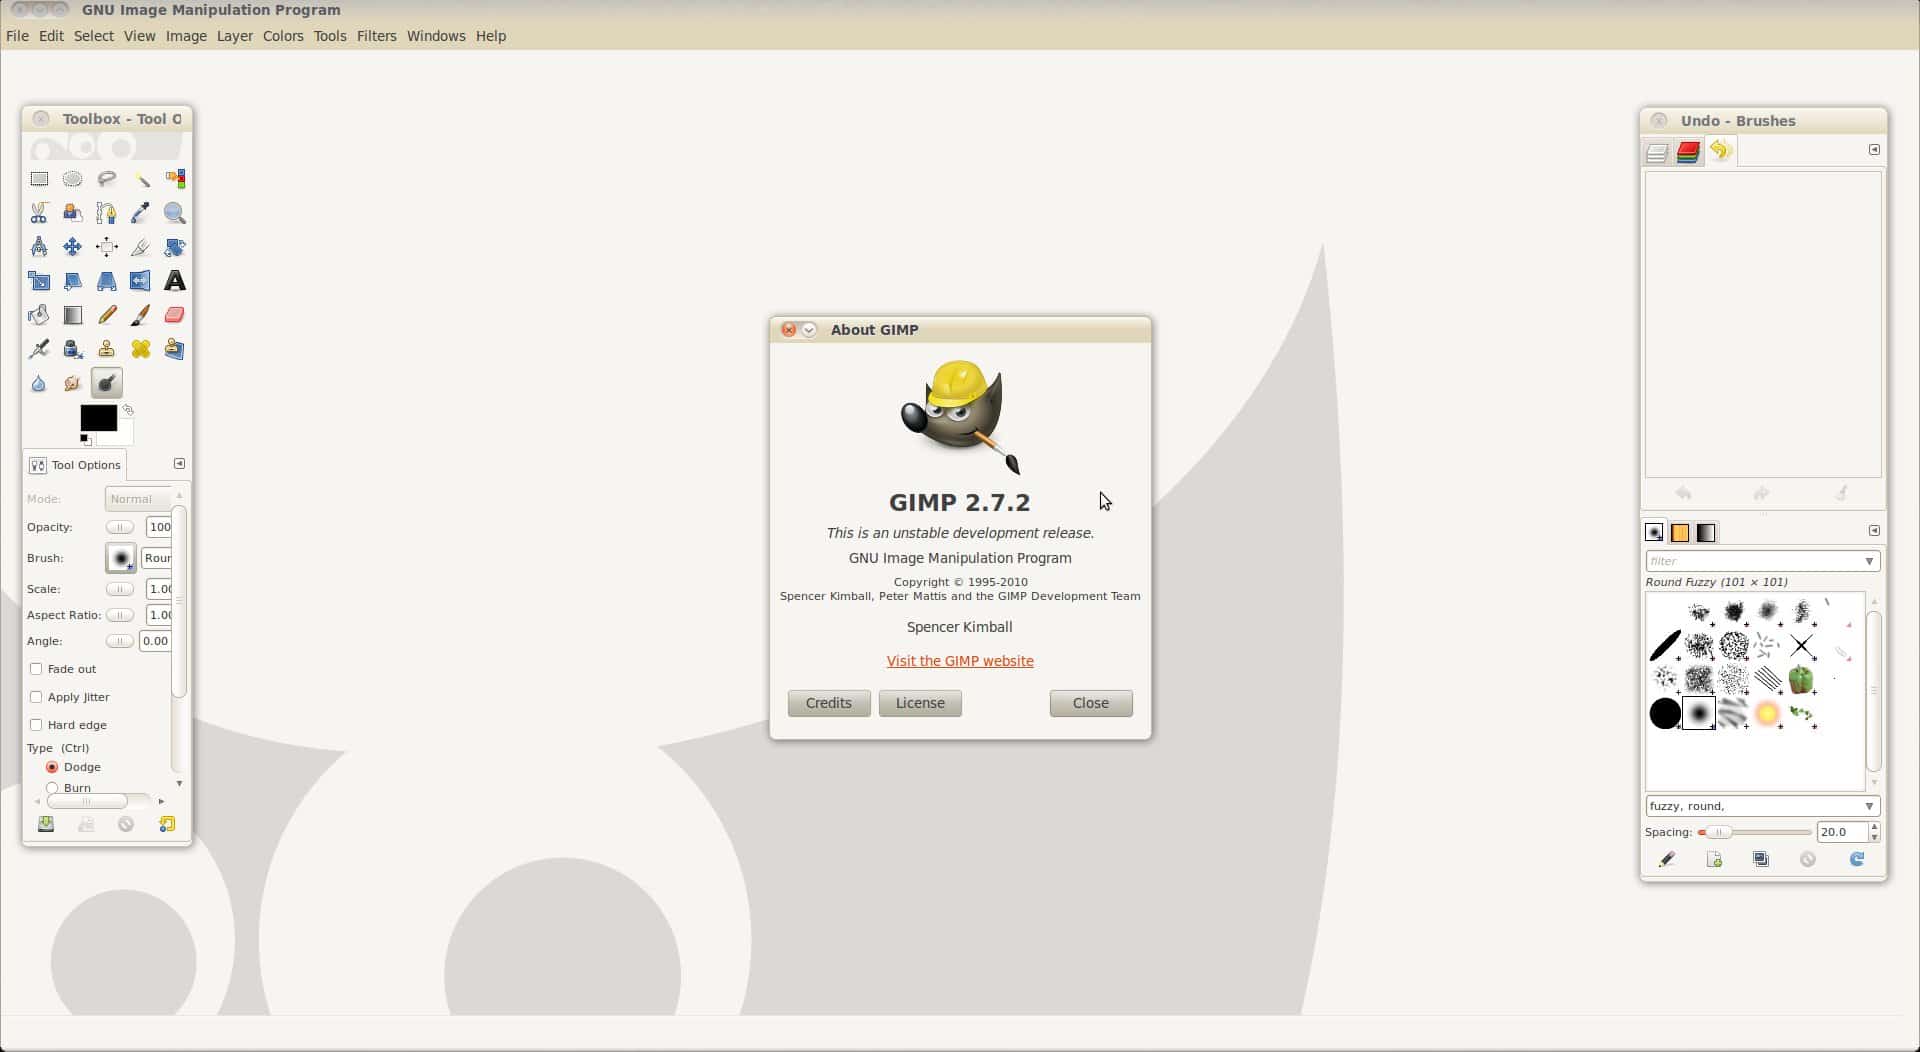Open the Visit the GIMP website link
The image size is (1920, 1052).
(x=959, y=661)
